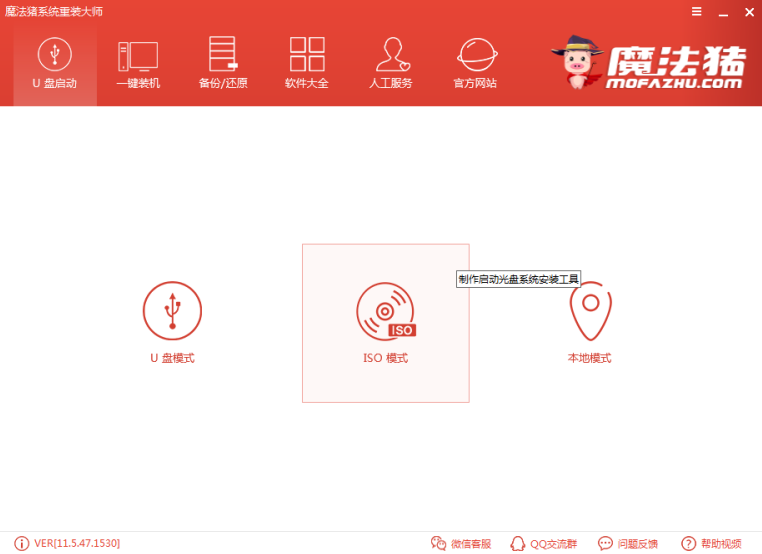Visit 官方网站 from top toolbar
762x554 pixels.
(475, 63)
